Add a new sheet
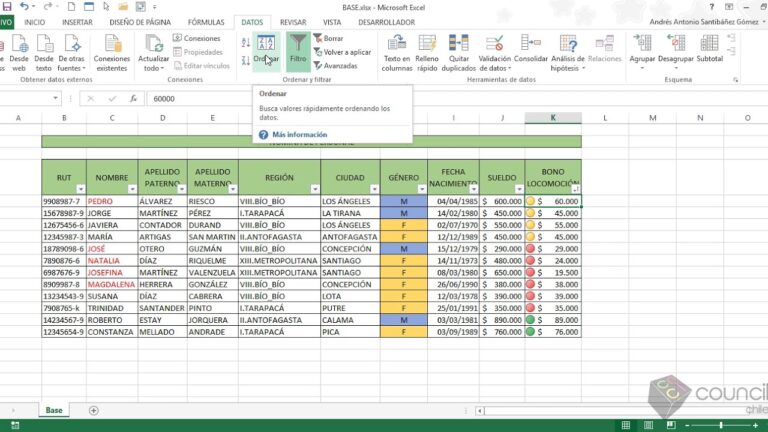This screenshot has width=768, height=432. click(x=94, y=410)
